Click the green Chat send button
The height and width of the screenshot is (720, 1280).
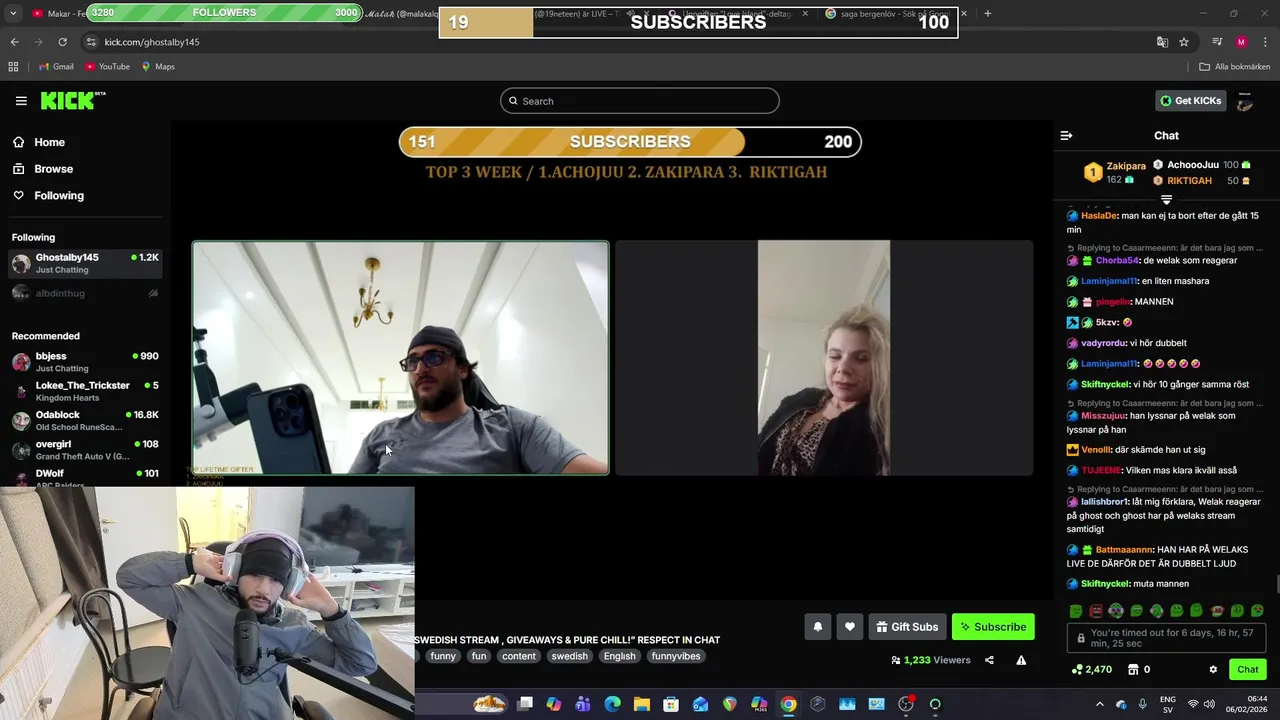coord(1247,670)
